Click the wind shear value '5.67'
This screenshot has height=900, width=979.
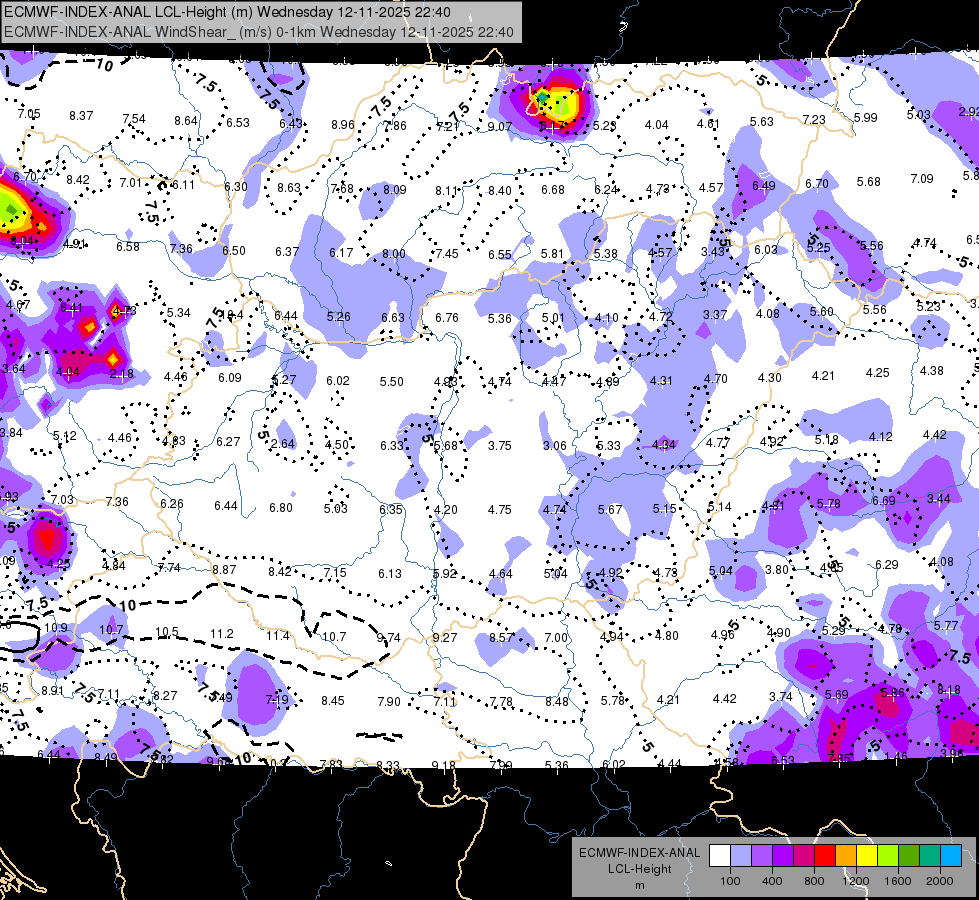pos(610,510)
